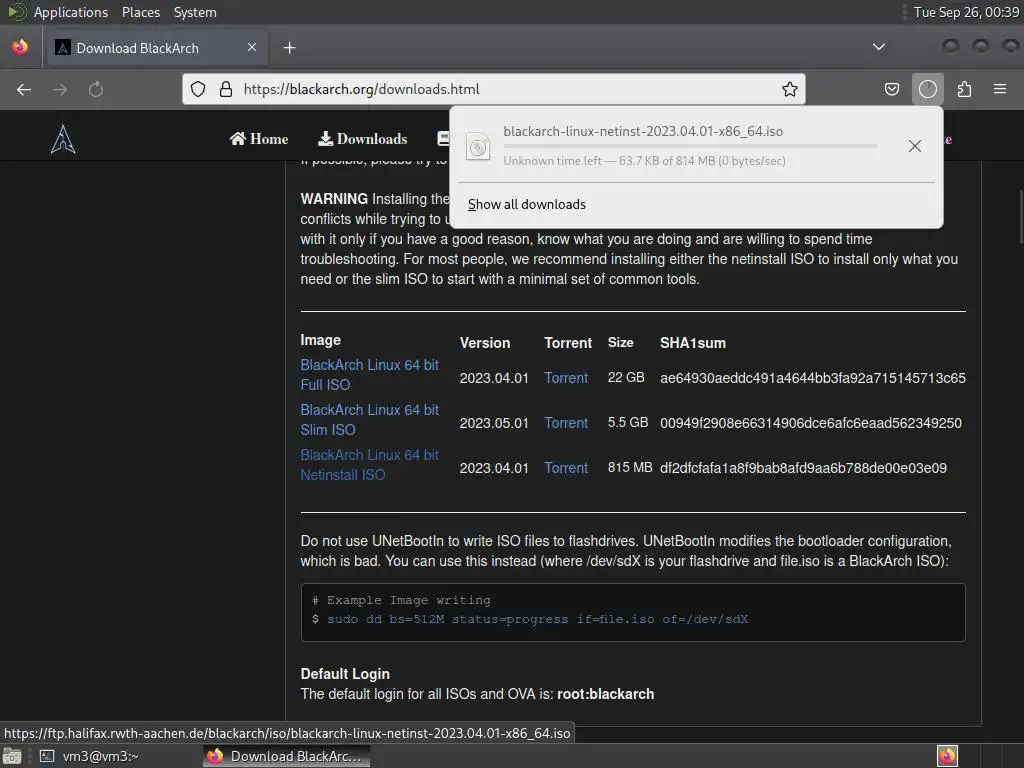Open BlackArch Linux 64 bit Full ISO link
Screen dimensions: 1024x768
[370, 375]
